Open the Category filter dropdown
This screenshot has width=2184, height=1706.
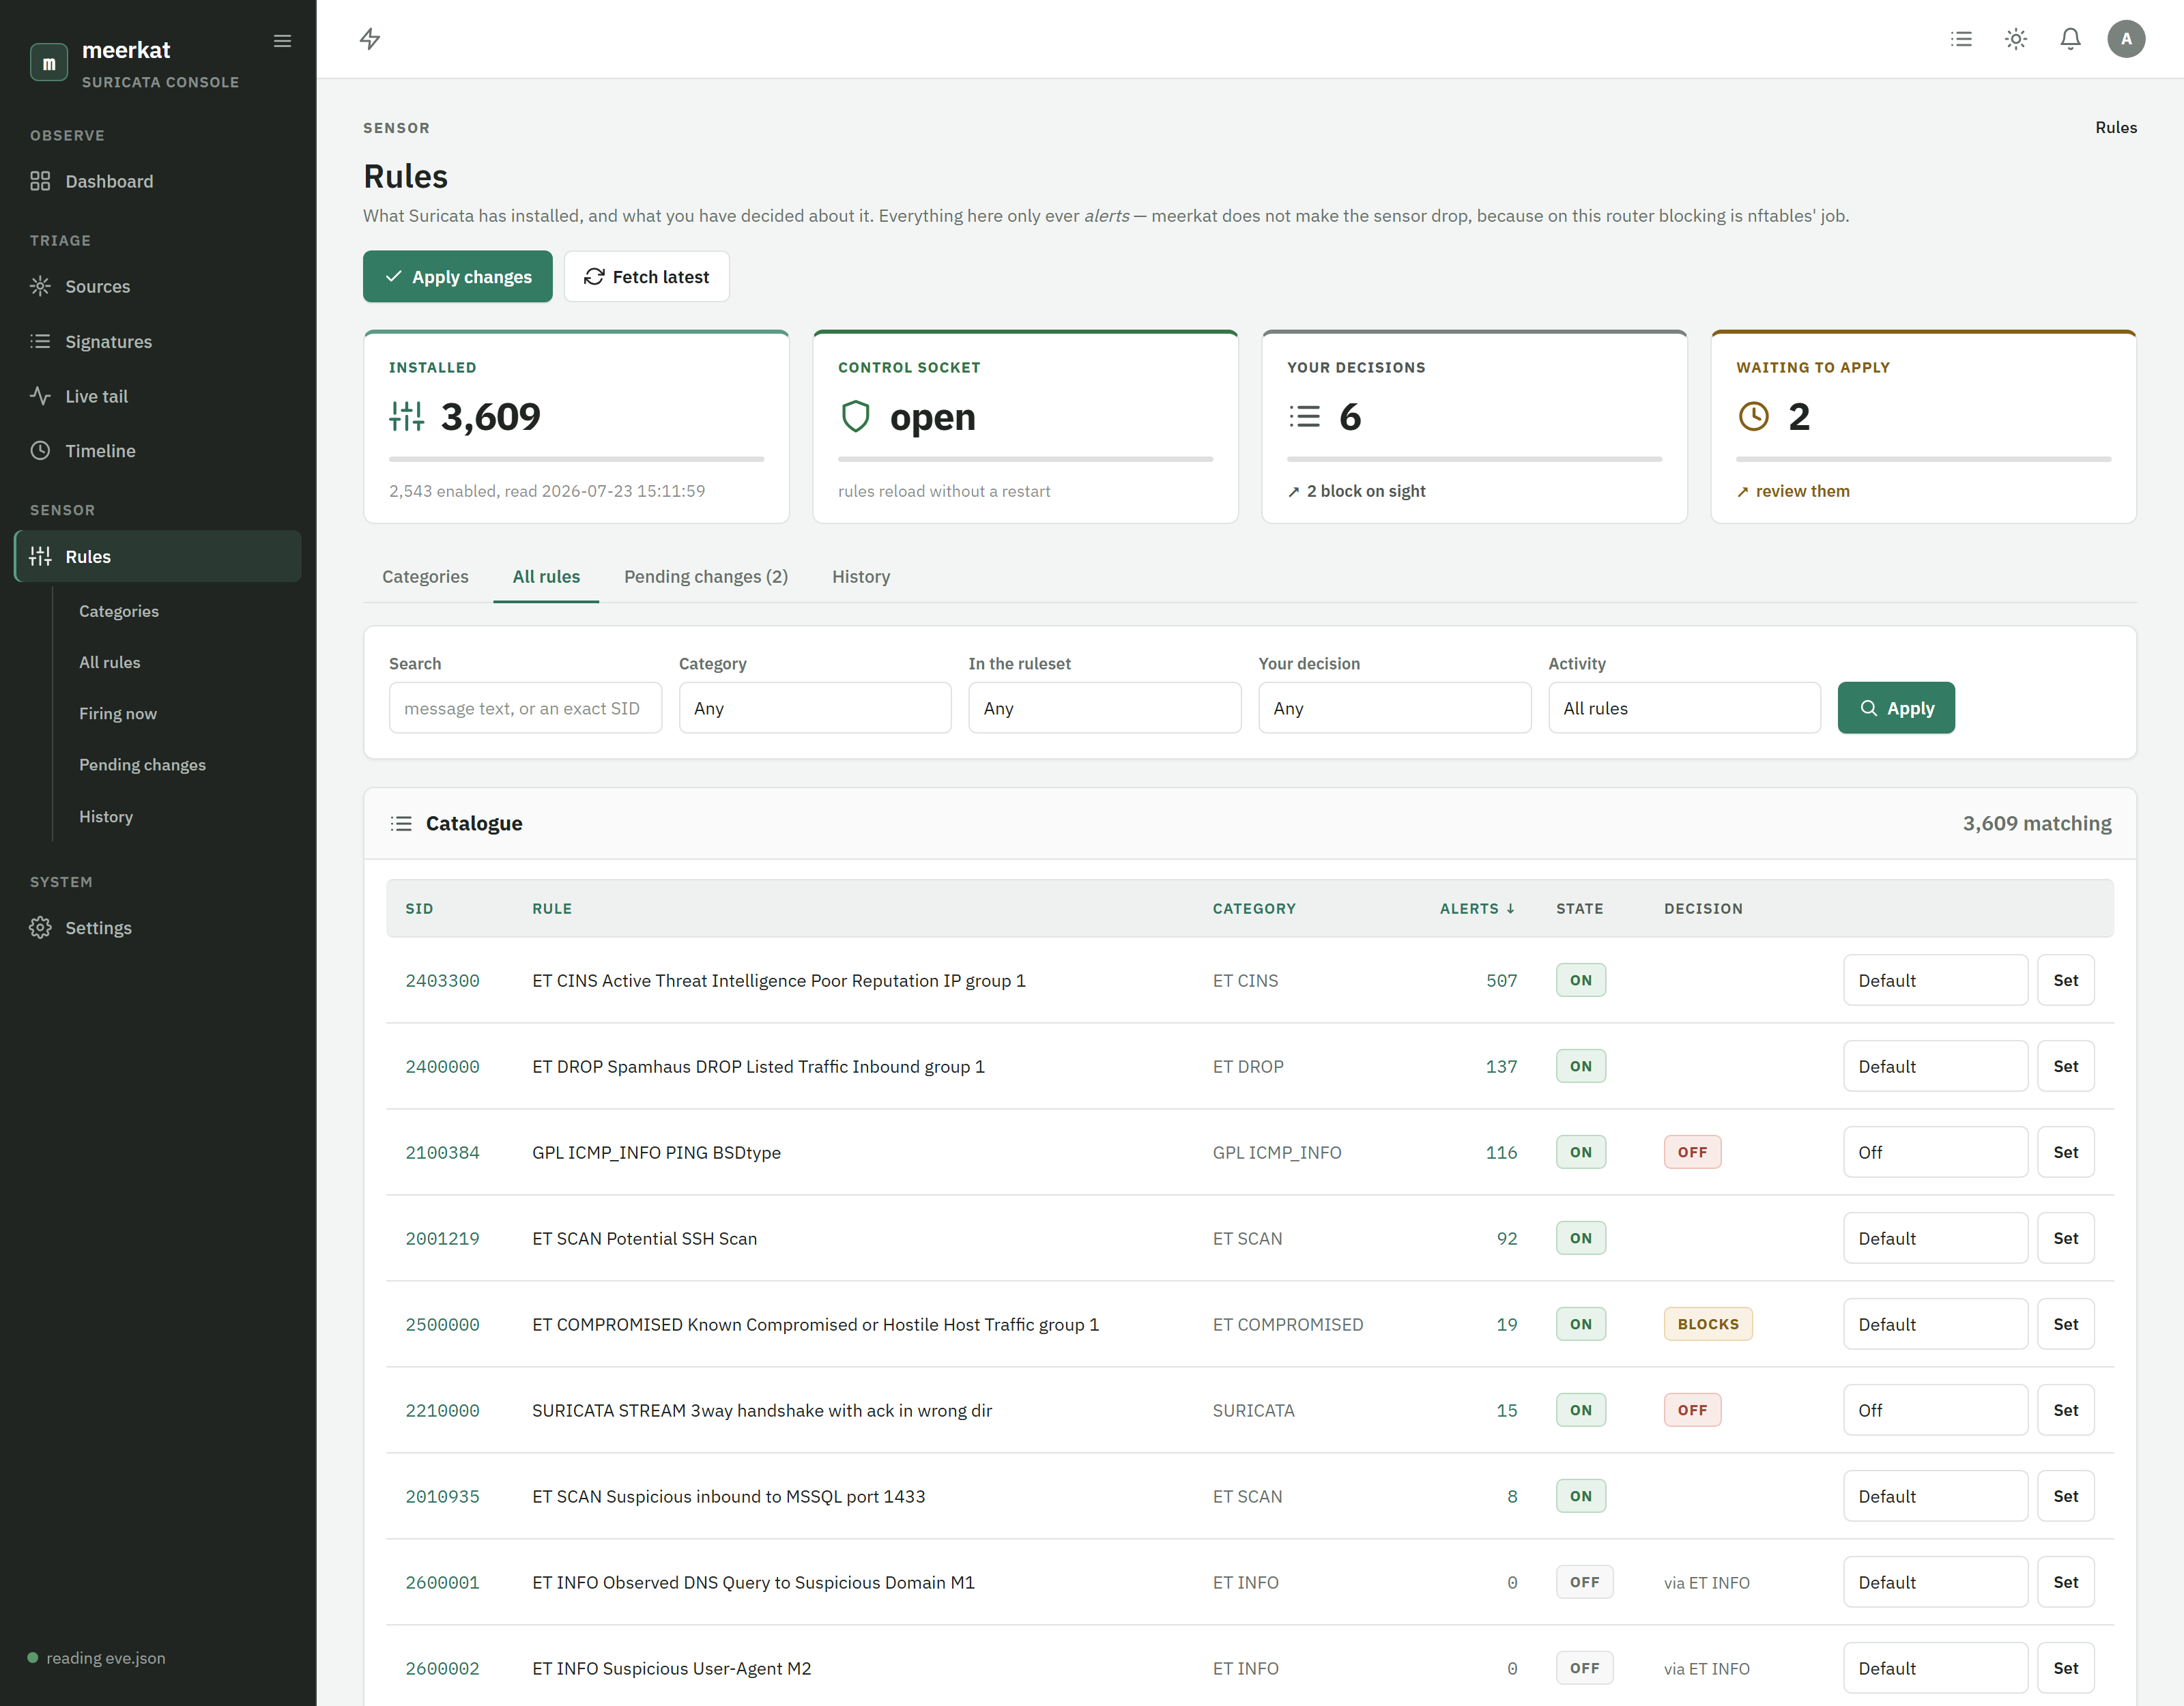pos(815,708)
